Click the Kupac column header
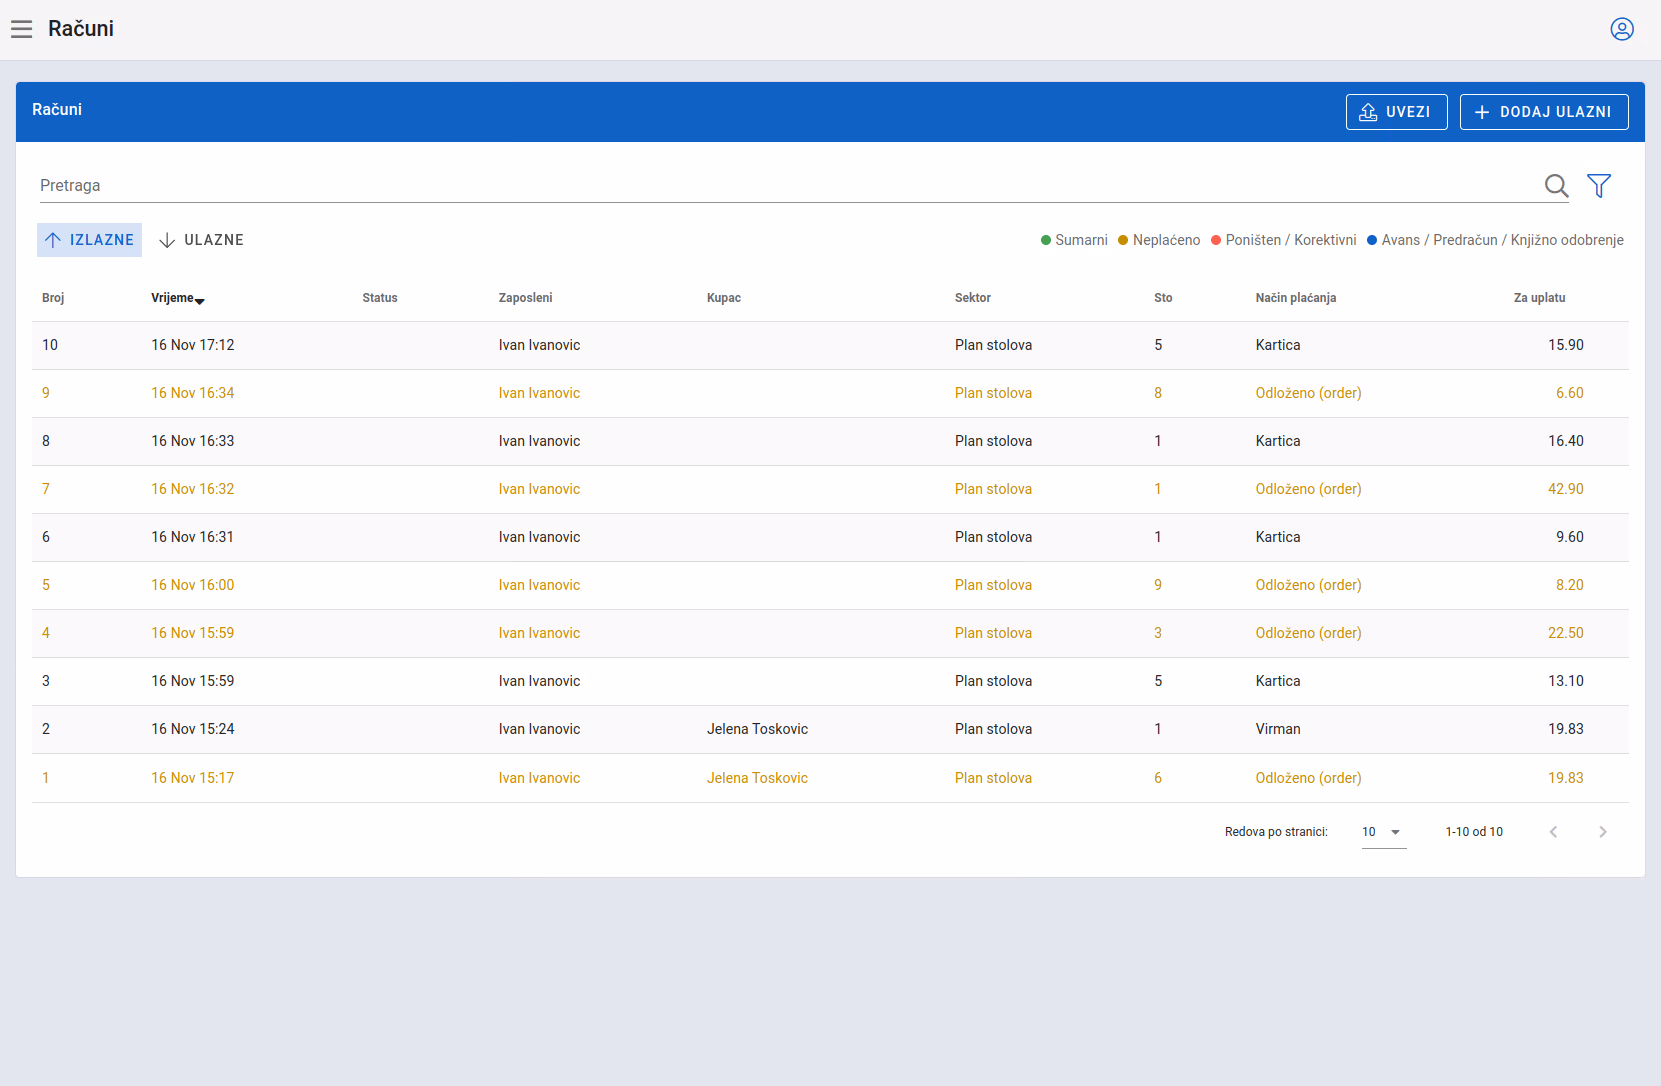Viewport: 1661px width, 1086px height. pos(724,298)
